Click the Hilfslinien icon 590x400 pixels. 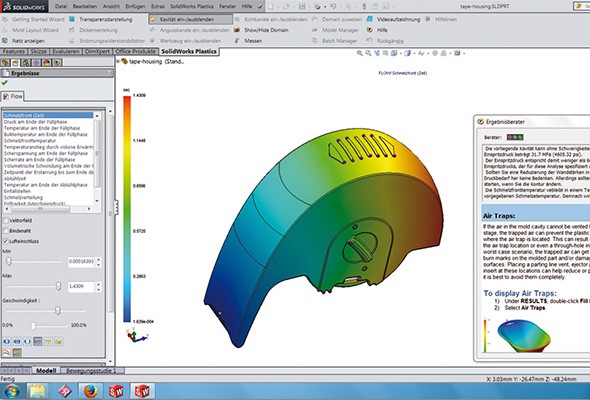pos(427,19)
